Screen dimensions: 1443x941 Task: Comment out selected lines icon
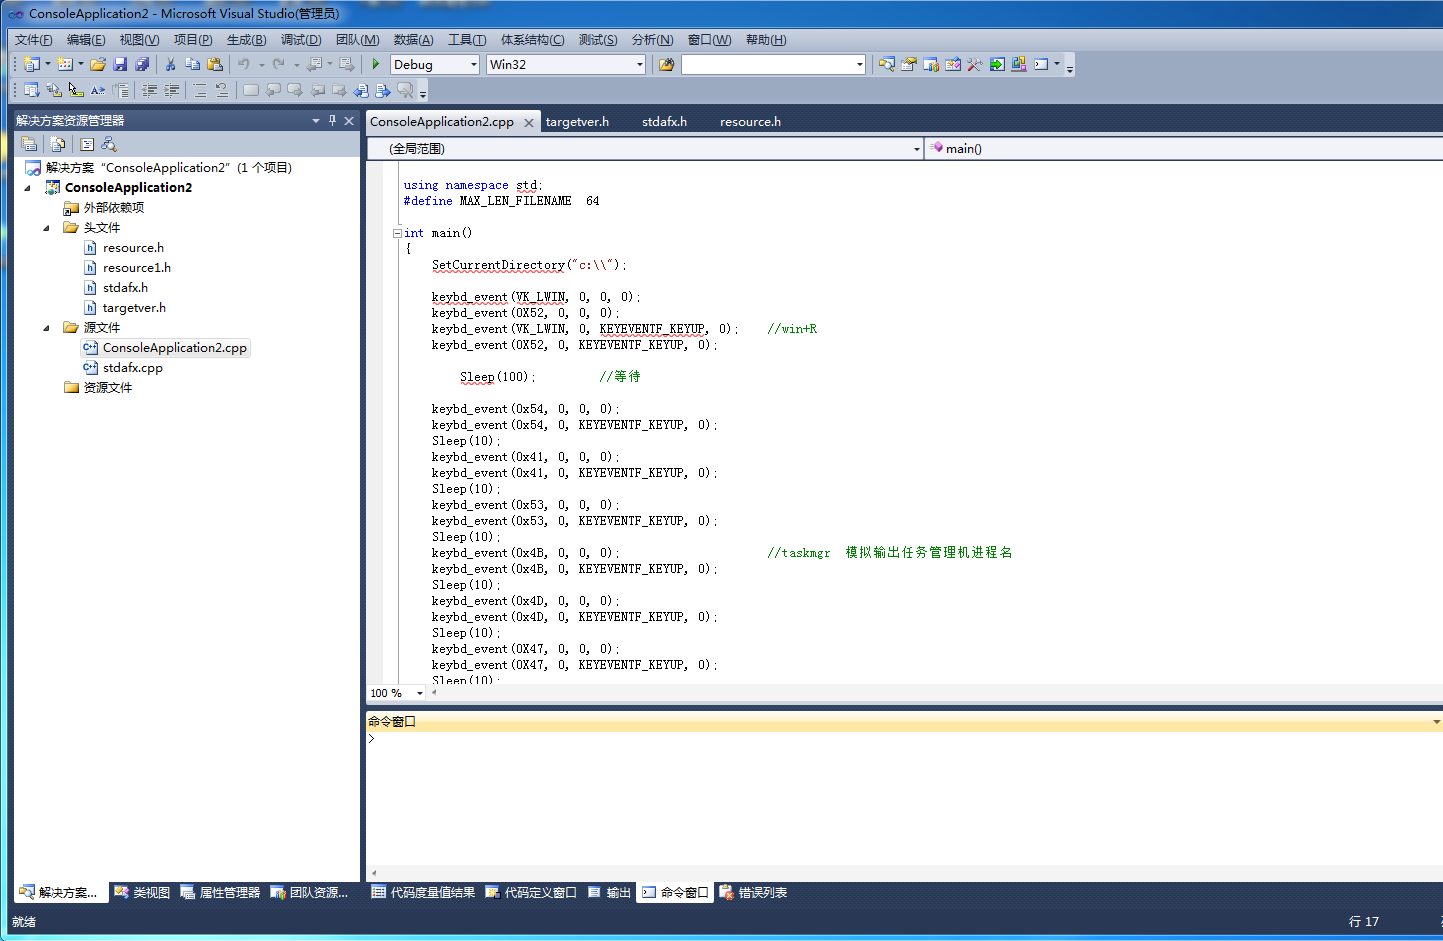click(x=200, y=90)
